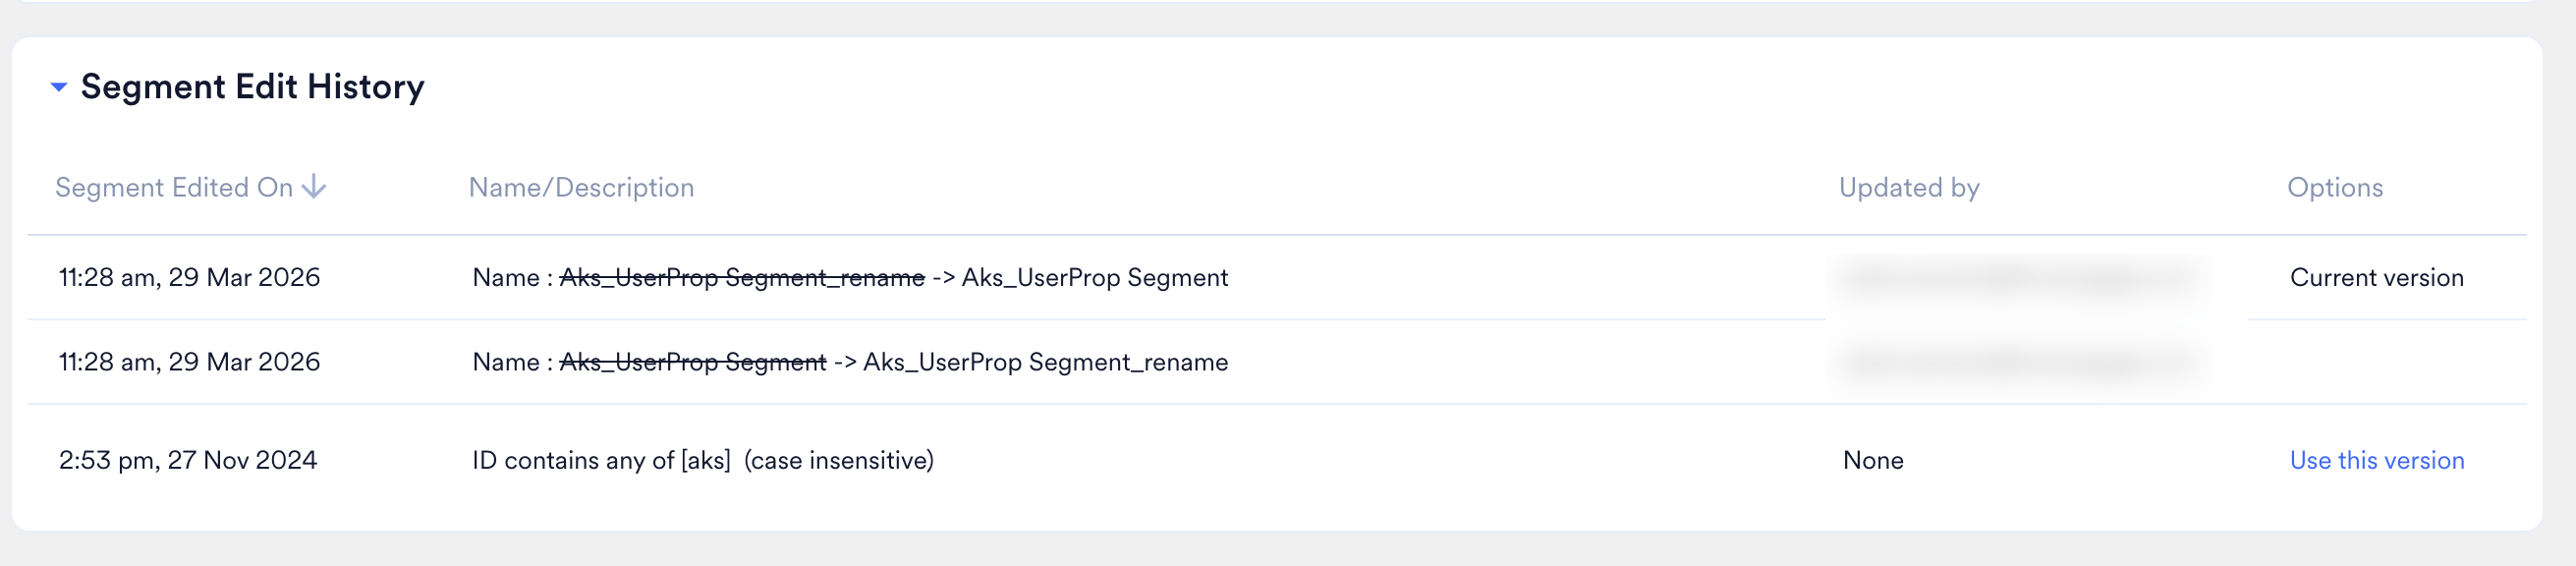This screenshot has height=566, width=2576.
Task: Click ID contains any of [aks] description
Action: coord(703,460)
